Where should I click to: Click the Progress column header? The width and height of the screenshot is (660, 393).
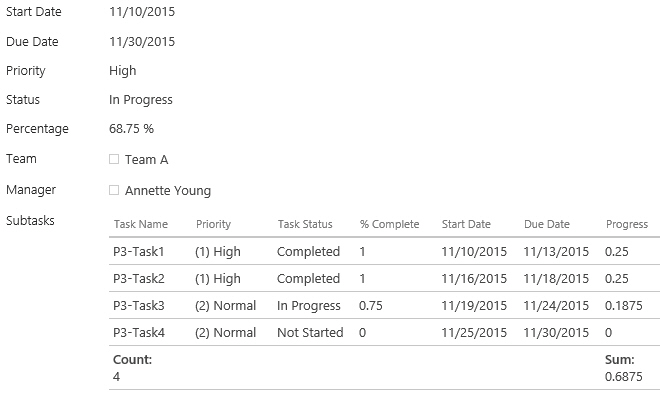[x=627, y=224]
